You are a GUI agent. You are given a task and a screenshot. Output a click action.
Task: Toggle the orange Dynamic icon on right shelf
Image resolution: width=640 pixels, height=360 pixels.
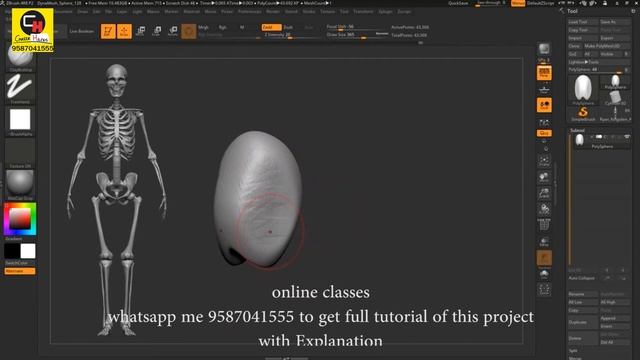(x=544, y=258)
